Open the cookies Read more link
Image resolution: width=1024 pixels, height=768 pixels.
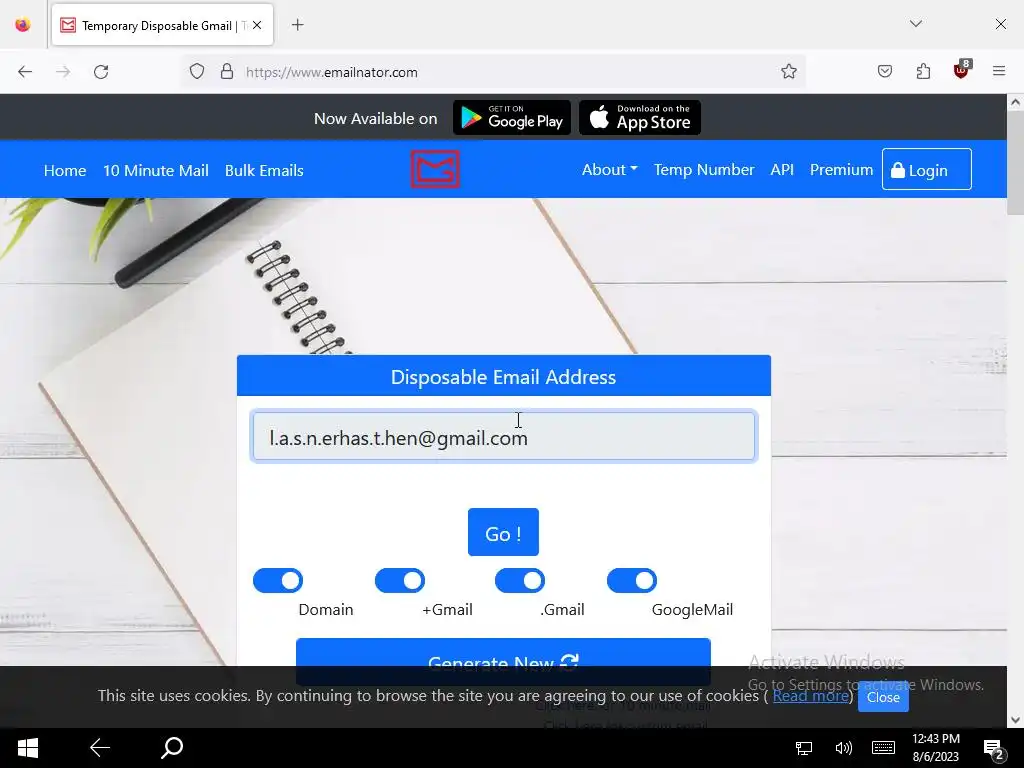point(810,696)
